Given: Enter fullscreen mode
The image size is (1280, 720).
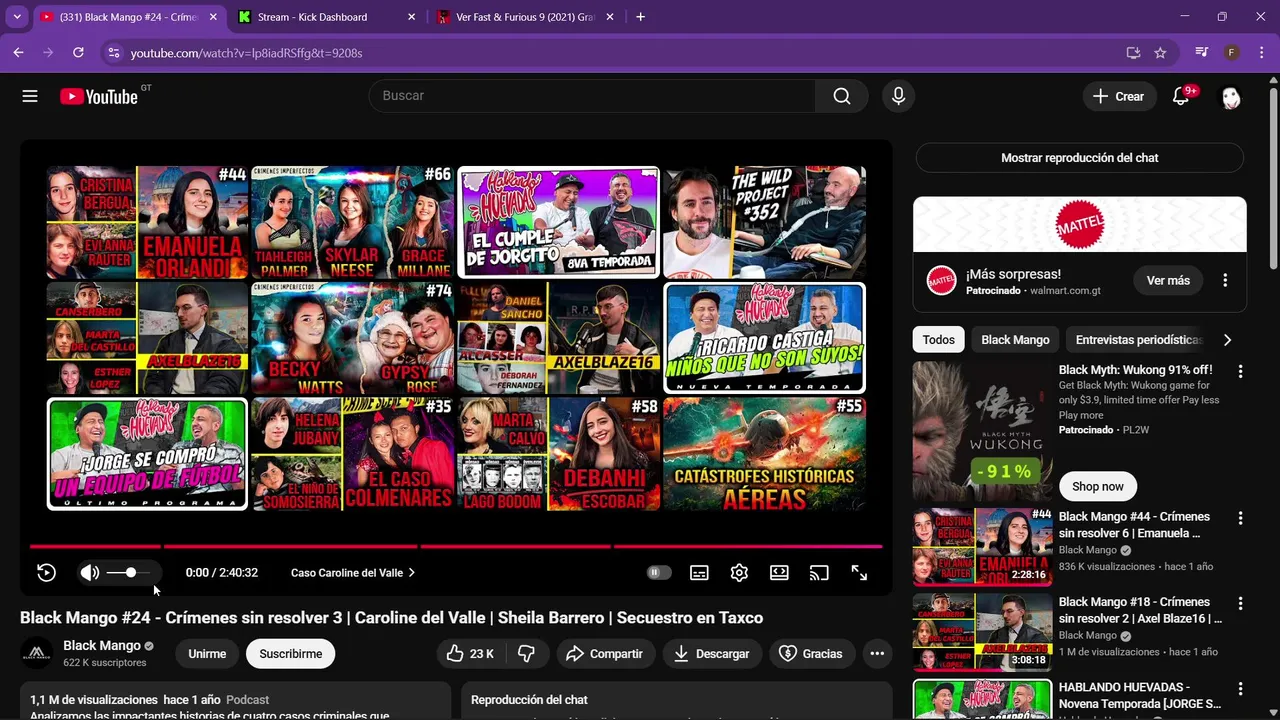Looking at the screenshot, I should click(x=859, y=573).
